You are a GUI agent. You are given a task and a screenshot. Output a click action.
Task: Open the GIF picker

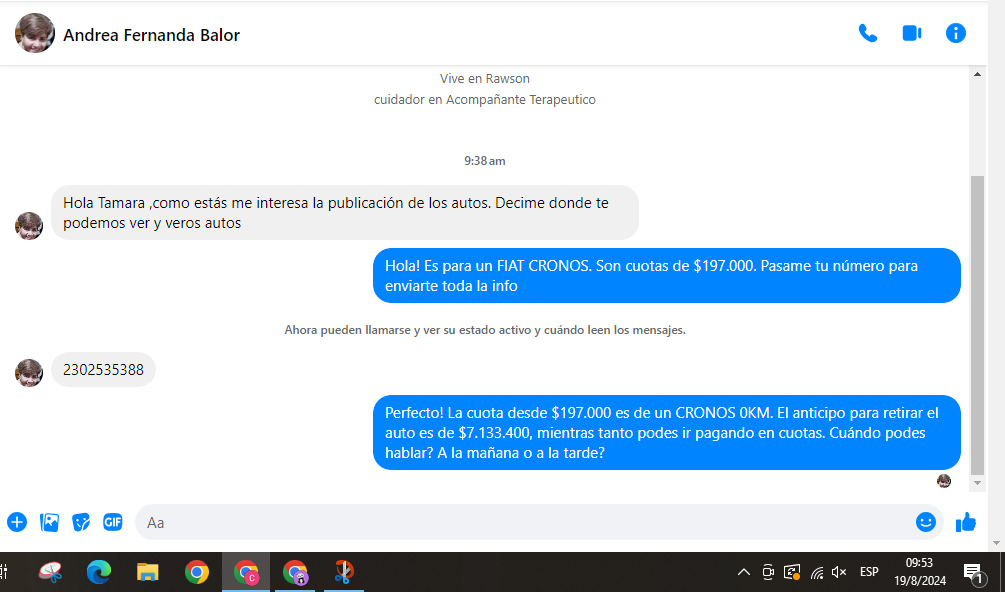click(113, 522)
